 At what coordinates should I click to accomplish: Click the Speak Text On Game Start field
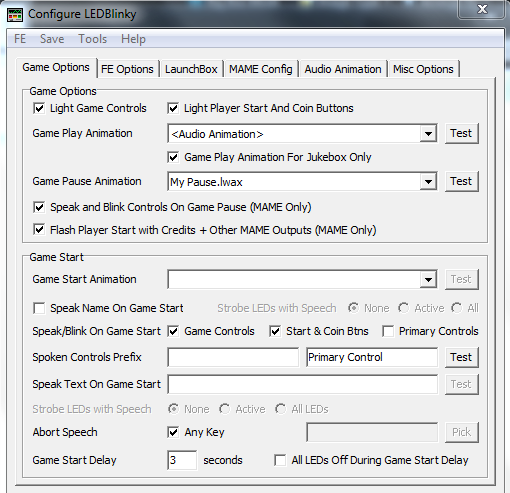(x=303, y=384)
